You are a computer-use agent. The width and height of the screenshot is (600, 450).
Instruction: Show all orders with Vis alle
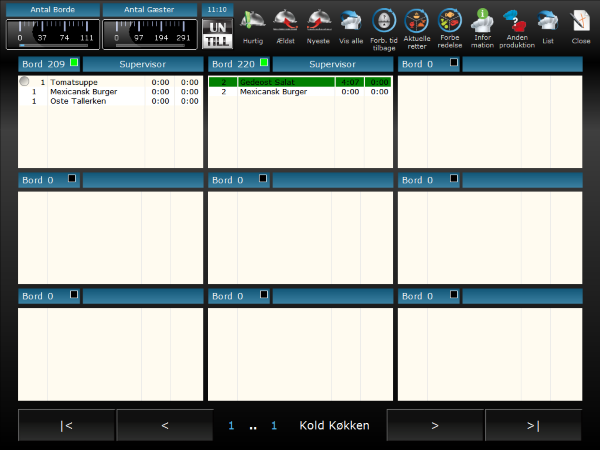tap(351, 24)
